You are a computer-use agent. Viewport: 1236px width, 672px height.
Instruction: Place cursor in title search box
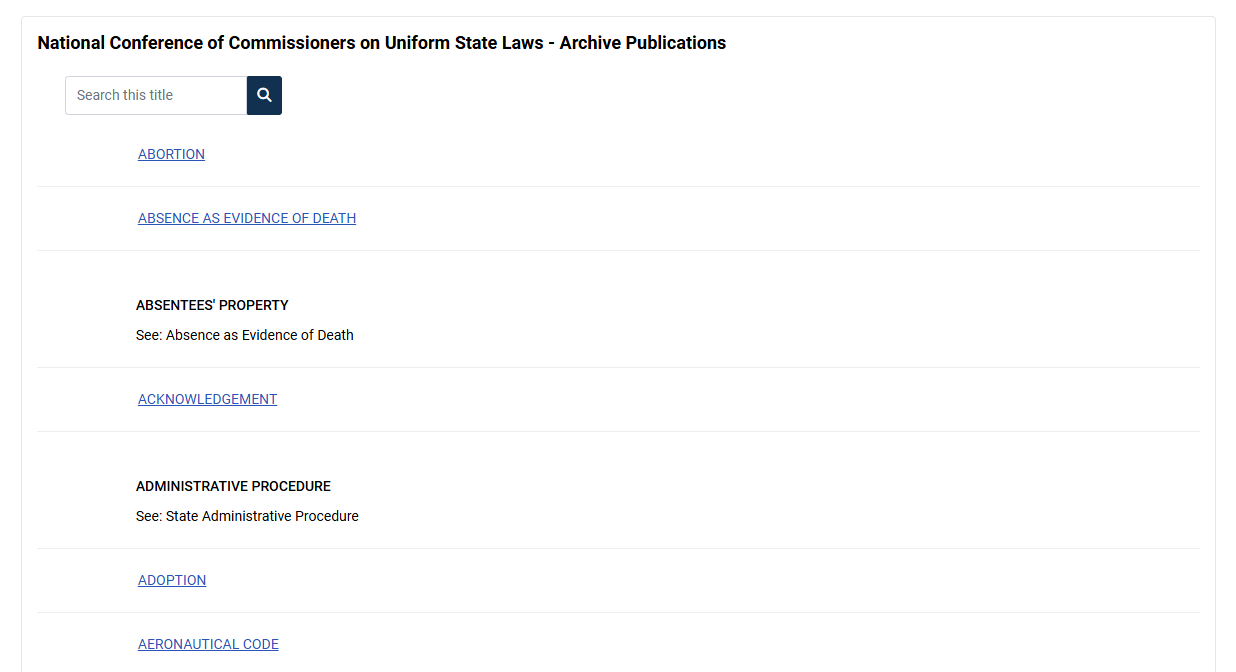[x=156, y=95]
